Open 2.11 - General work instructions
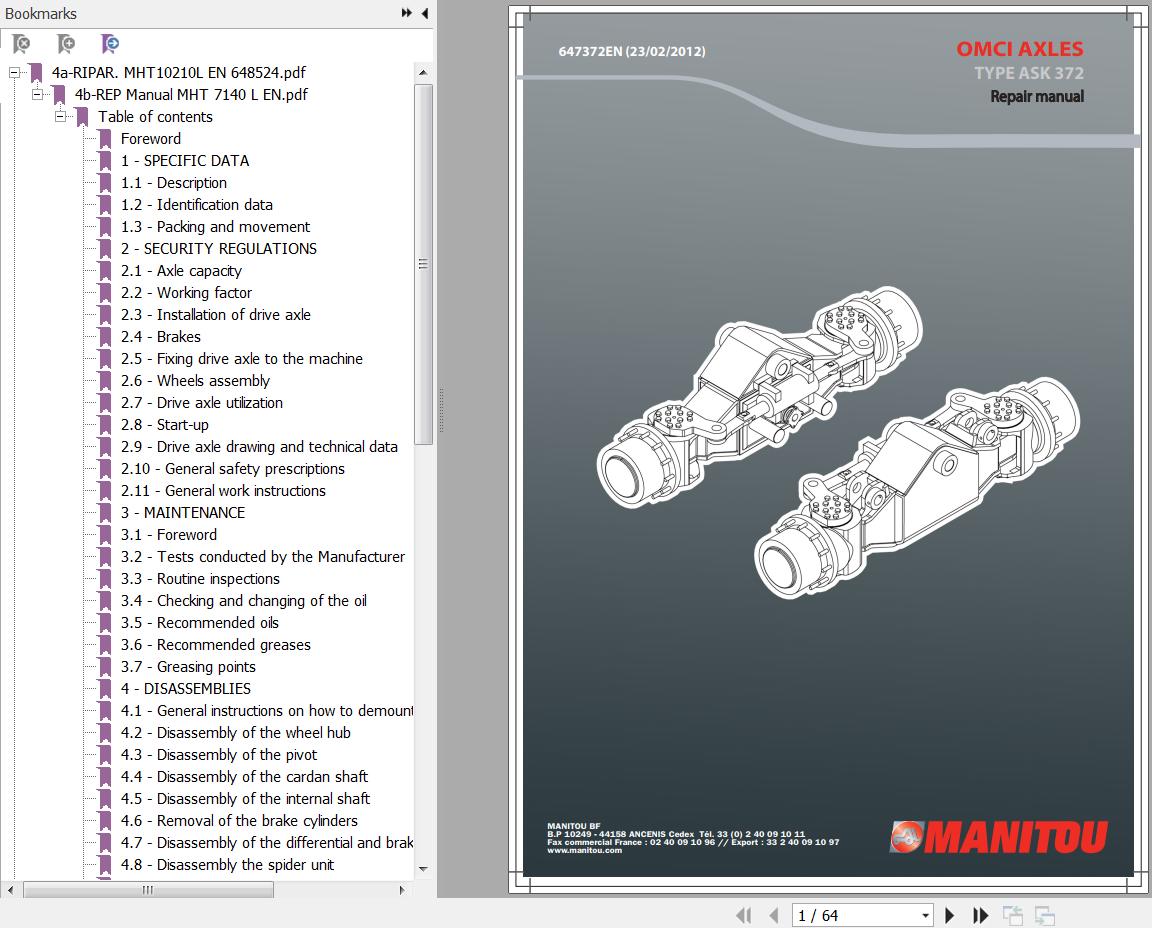Screen dimensions: 1152x928 tap(223, 492)
